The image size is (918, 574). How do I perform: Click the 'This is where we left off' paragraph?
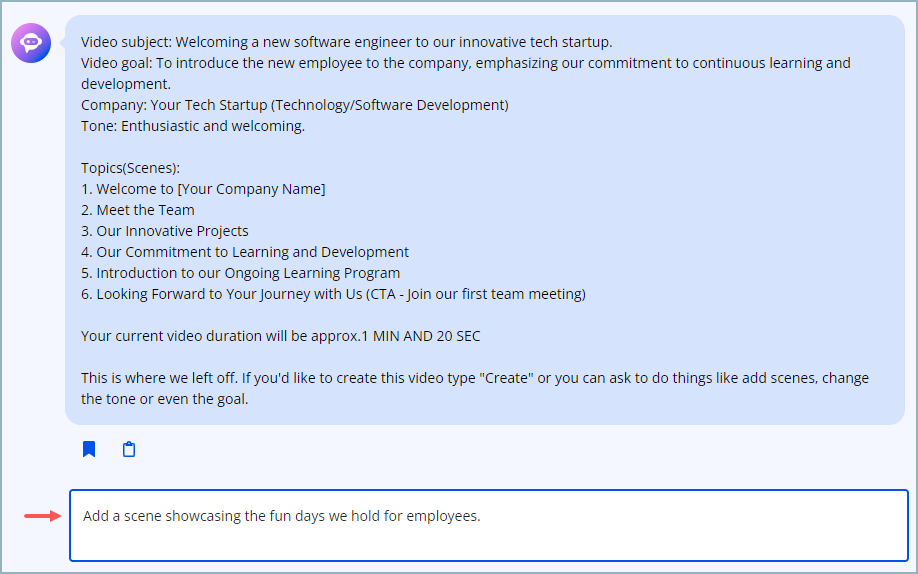475,388
